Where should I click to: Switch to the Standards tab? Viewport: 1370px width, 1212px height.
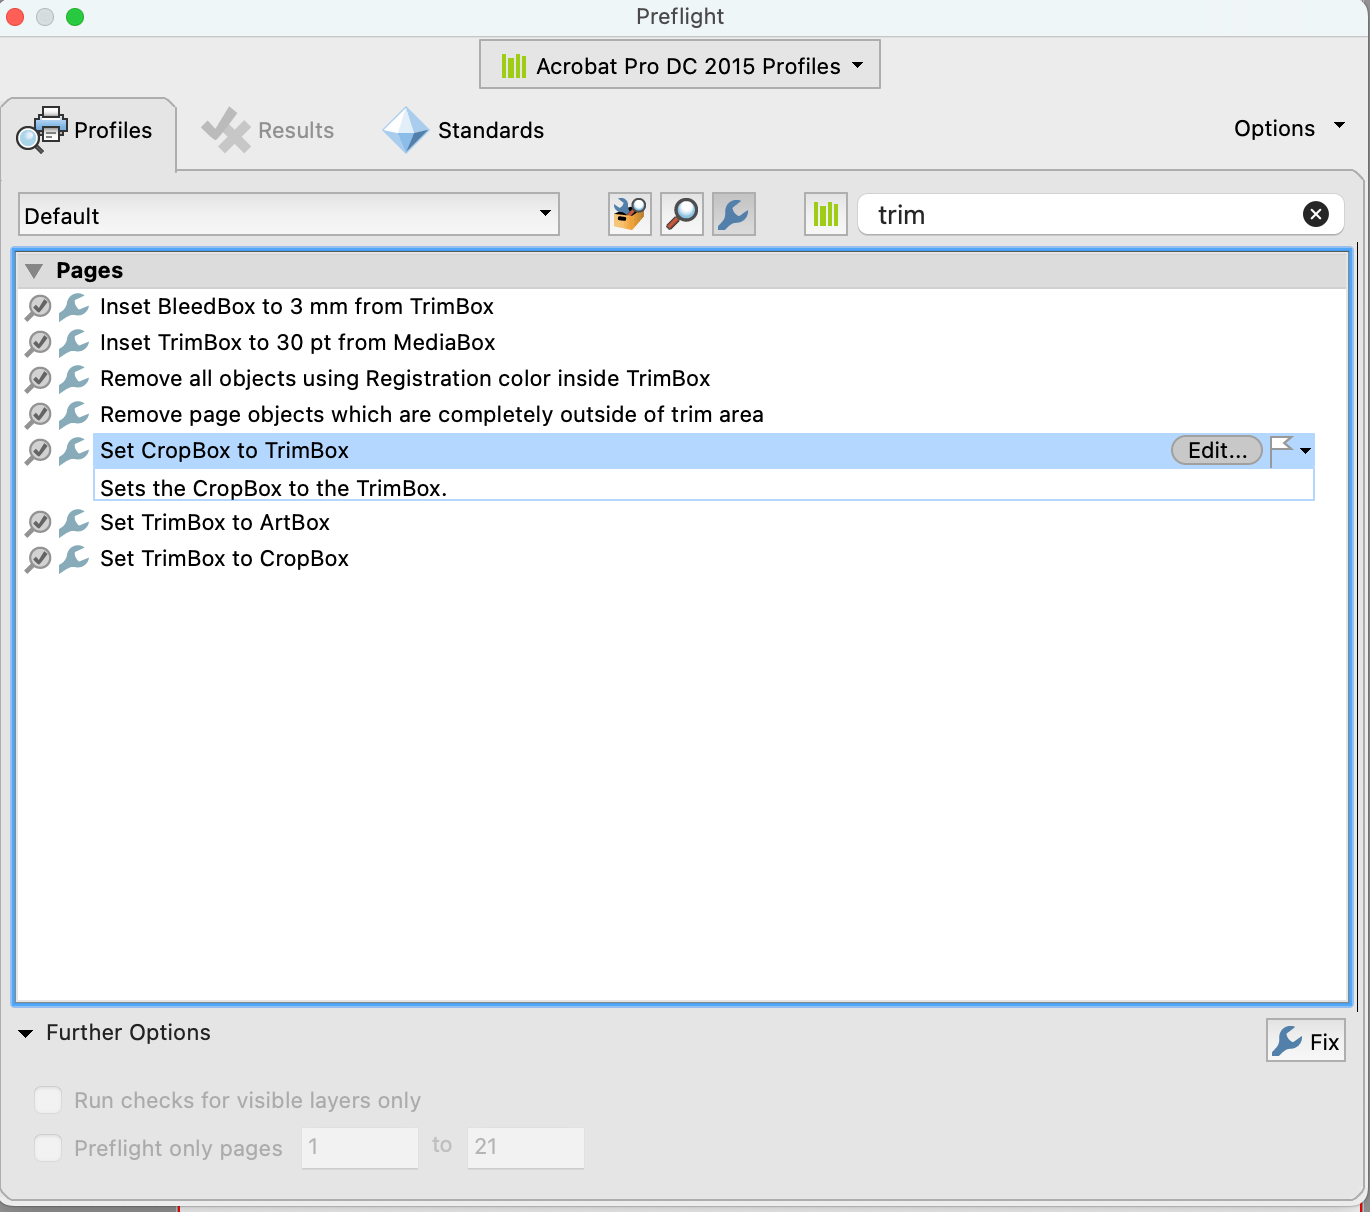click(463, 130)
